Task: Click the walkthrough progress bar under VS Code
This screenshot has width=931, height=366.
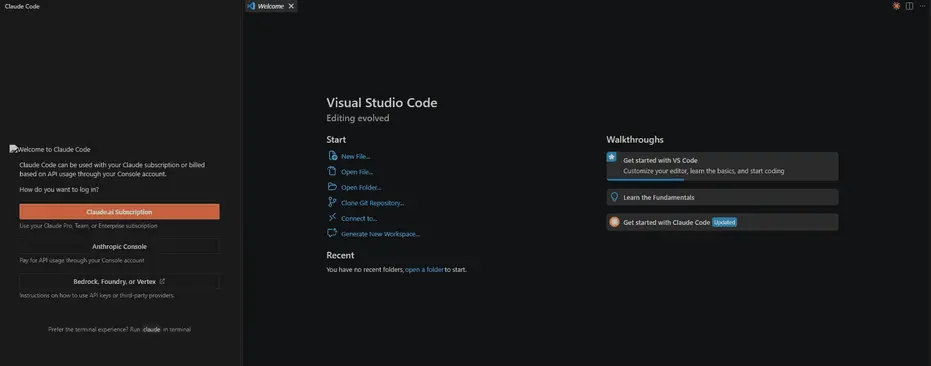Action: (645, 179)
